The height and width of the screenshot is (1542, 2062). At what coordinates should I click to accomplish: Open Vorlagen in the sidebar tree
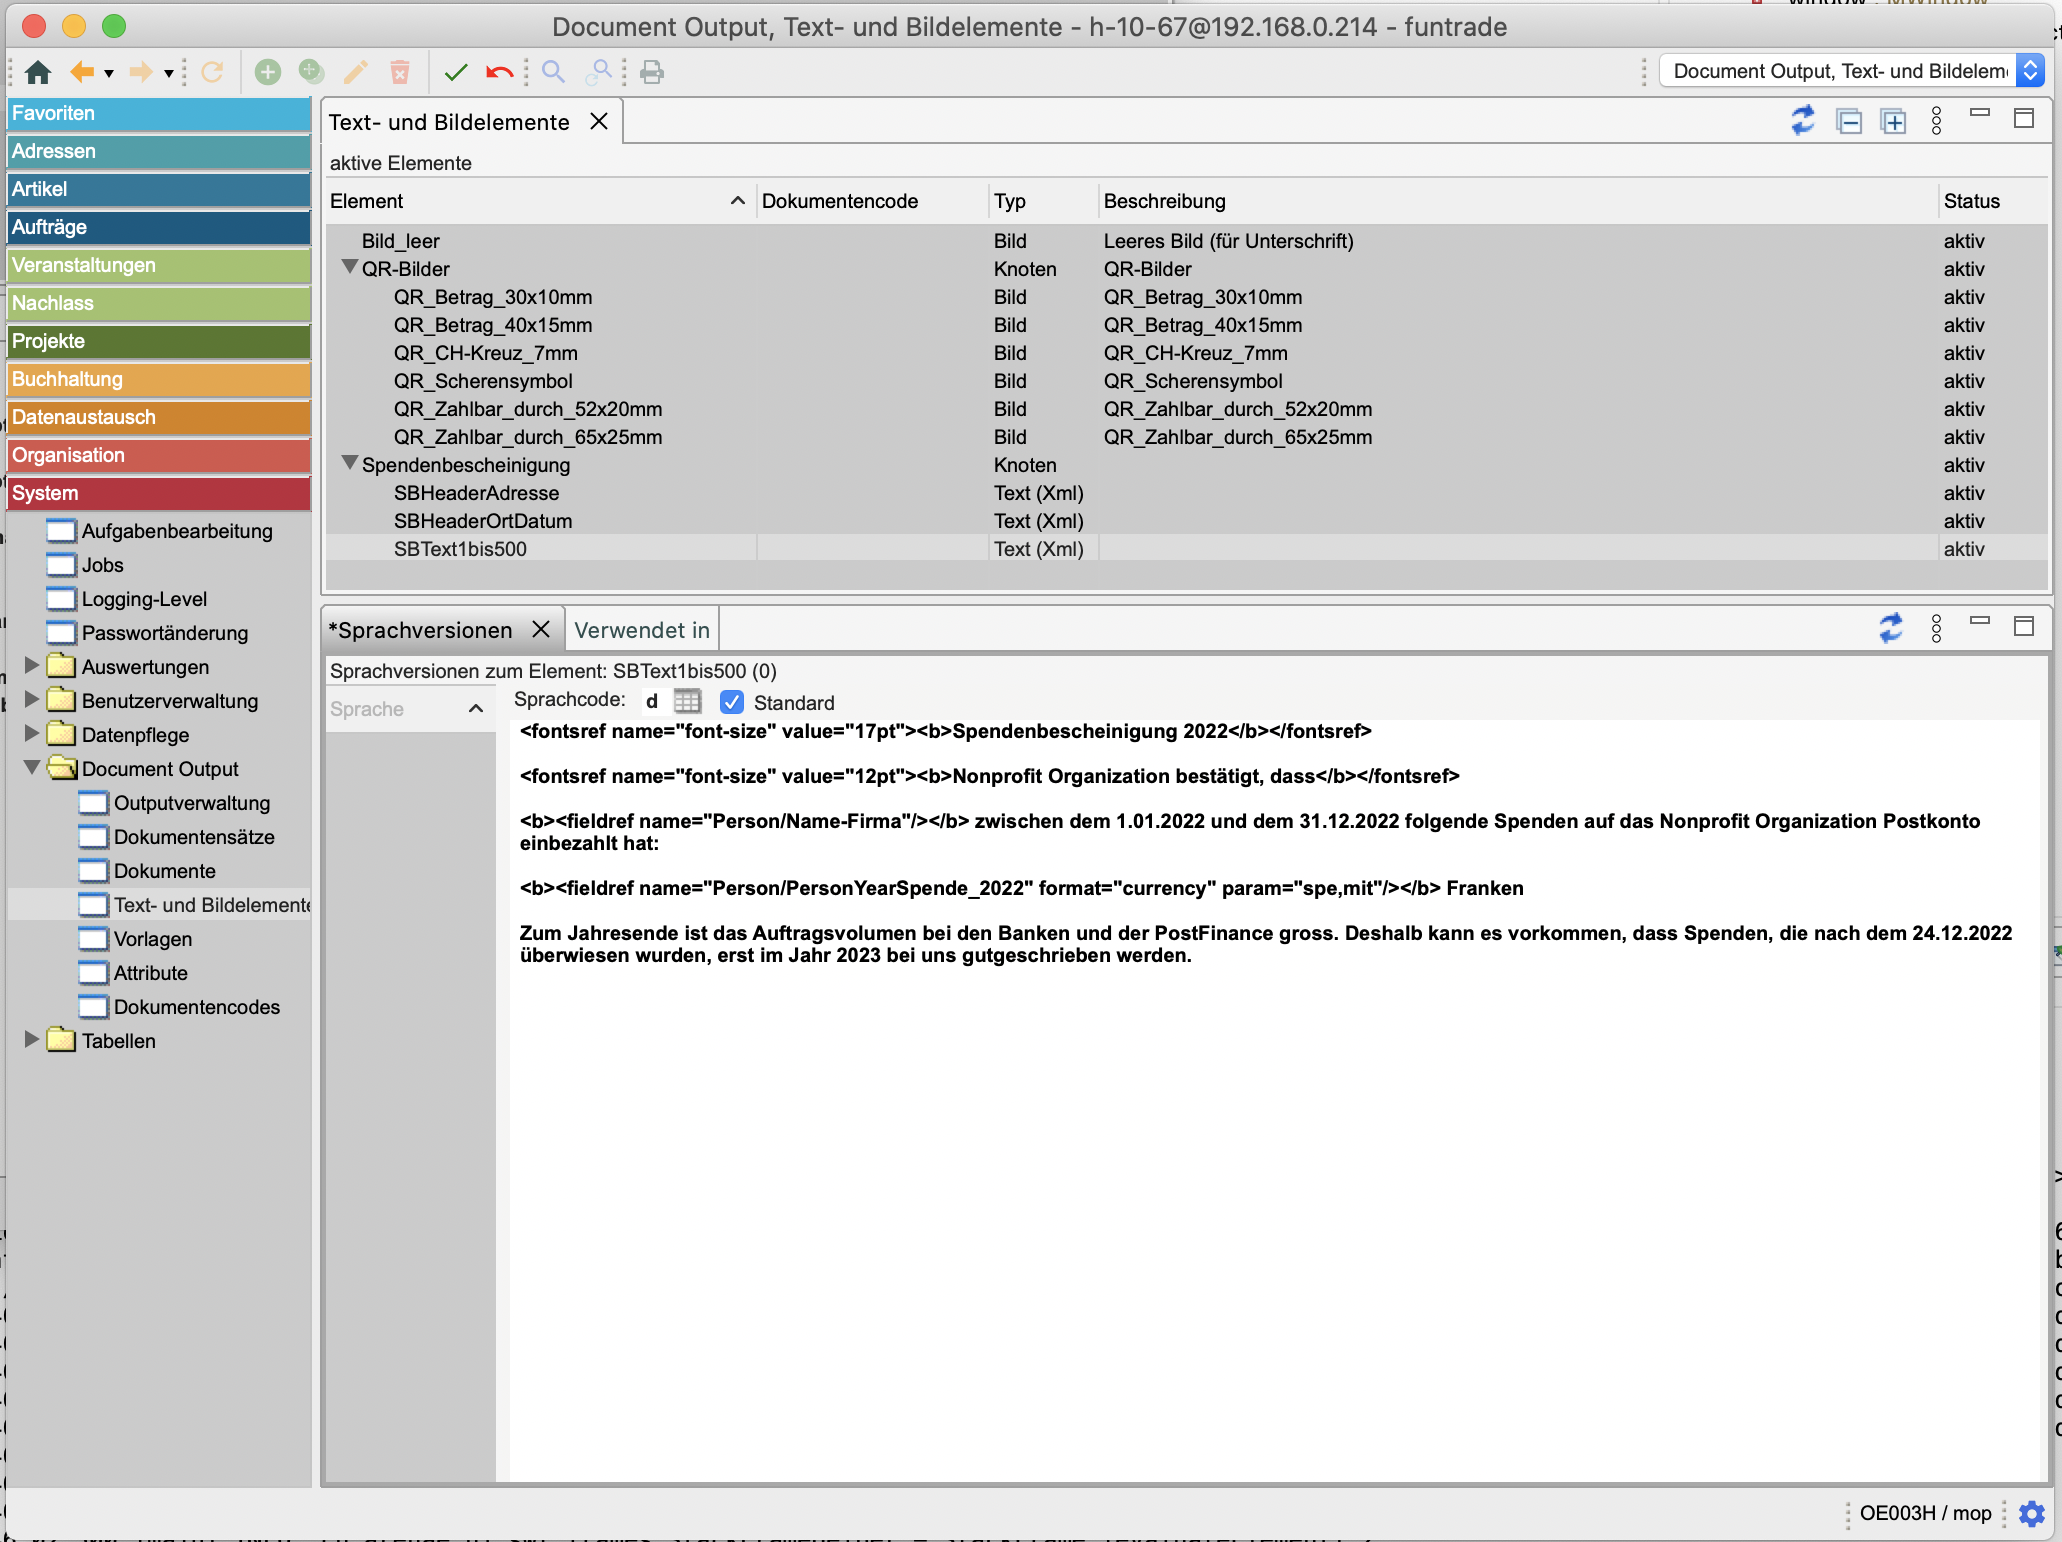click(x=152, y=939)
